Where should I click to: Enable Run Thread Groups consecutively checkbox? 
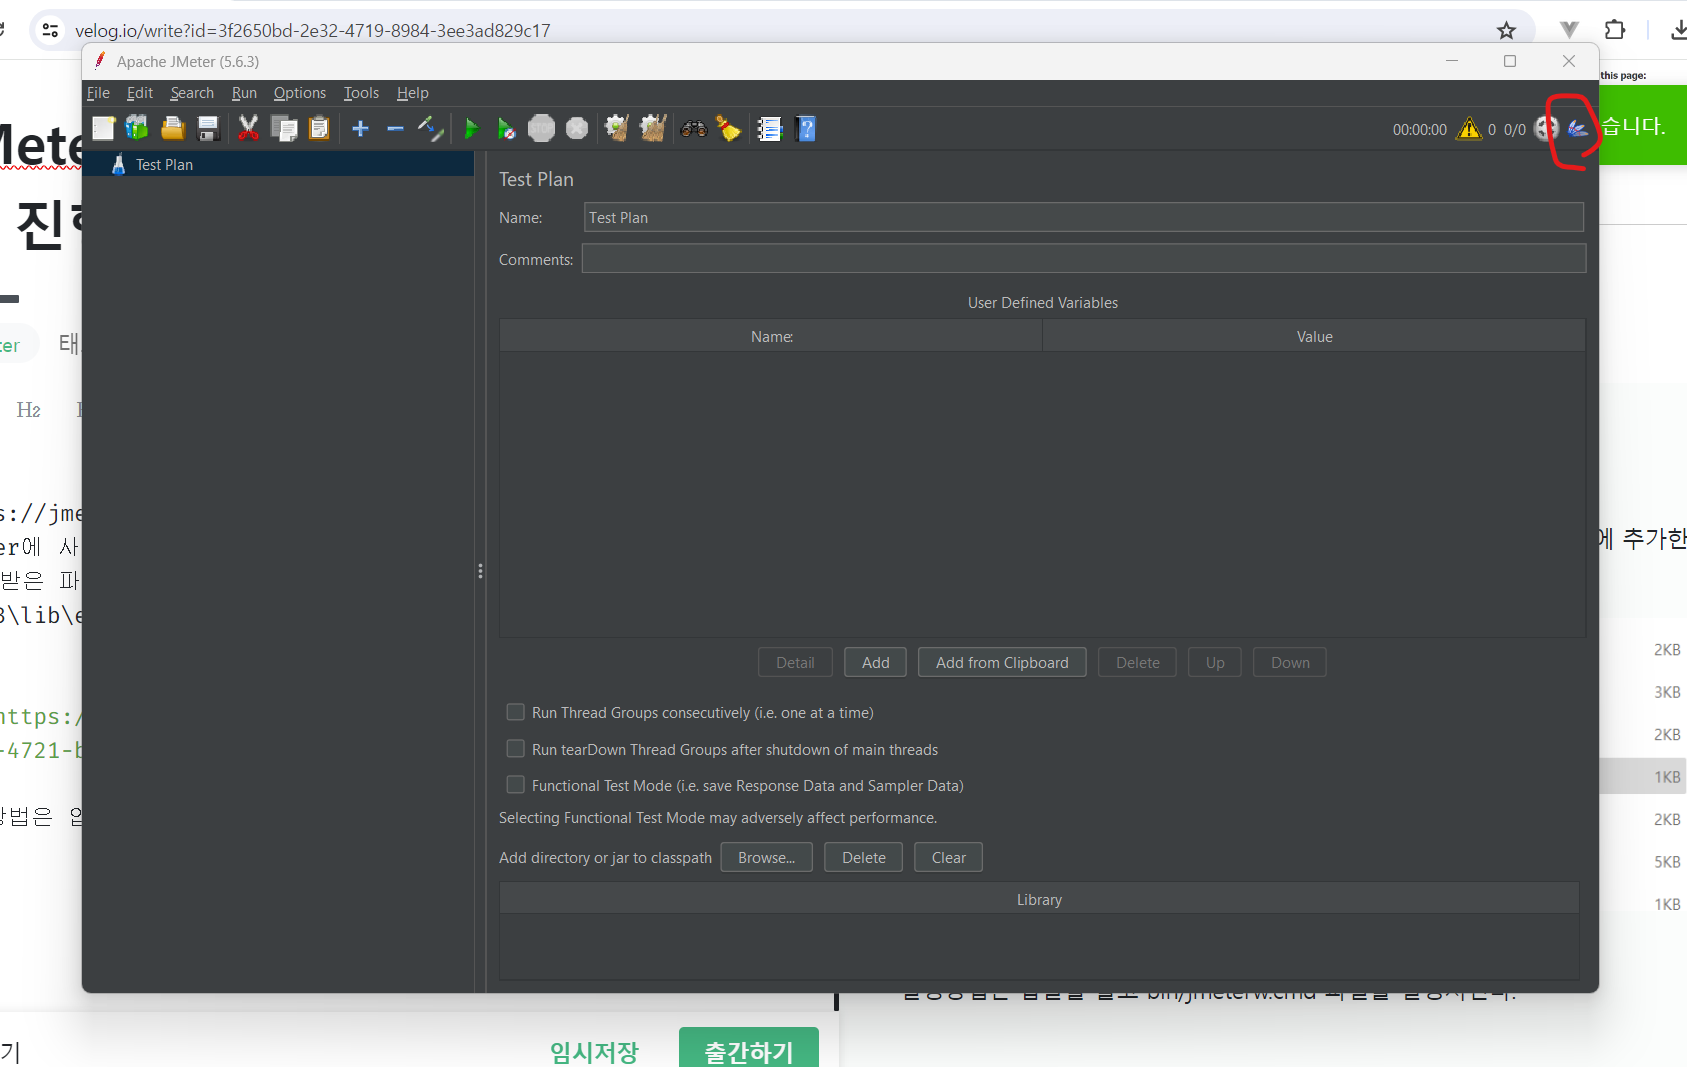(516, 712)
